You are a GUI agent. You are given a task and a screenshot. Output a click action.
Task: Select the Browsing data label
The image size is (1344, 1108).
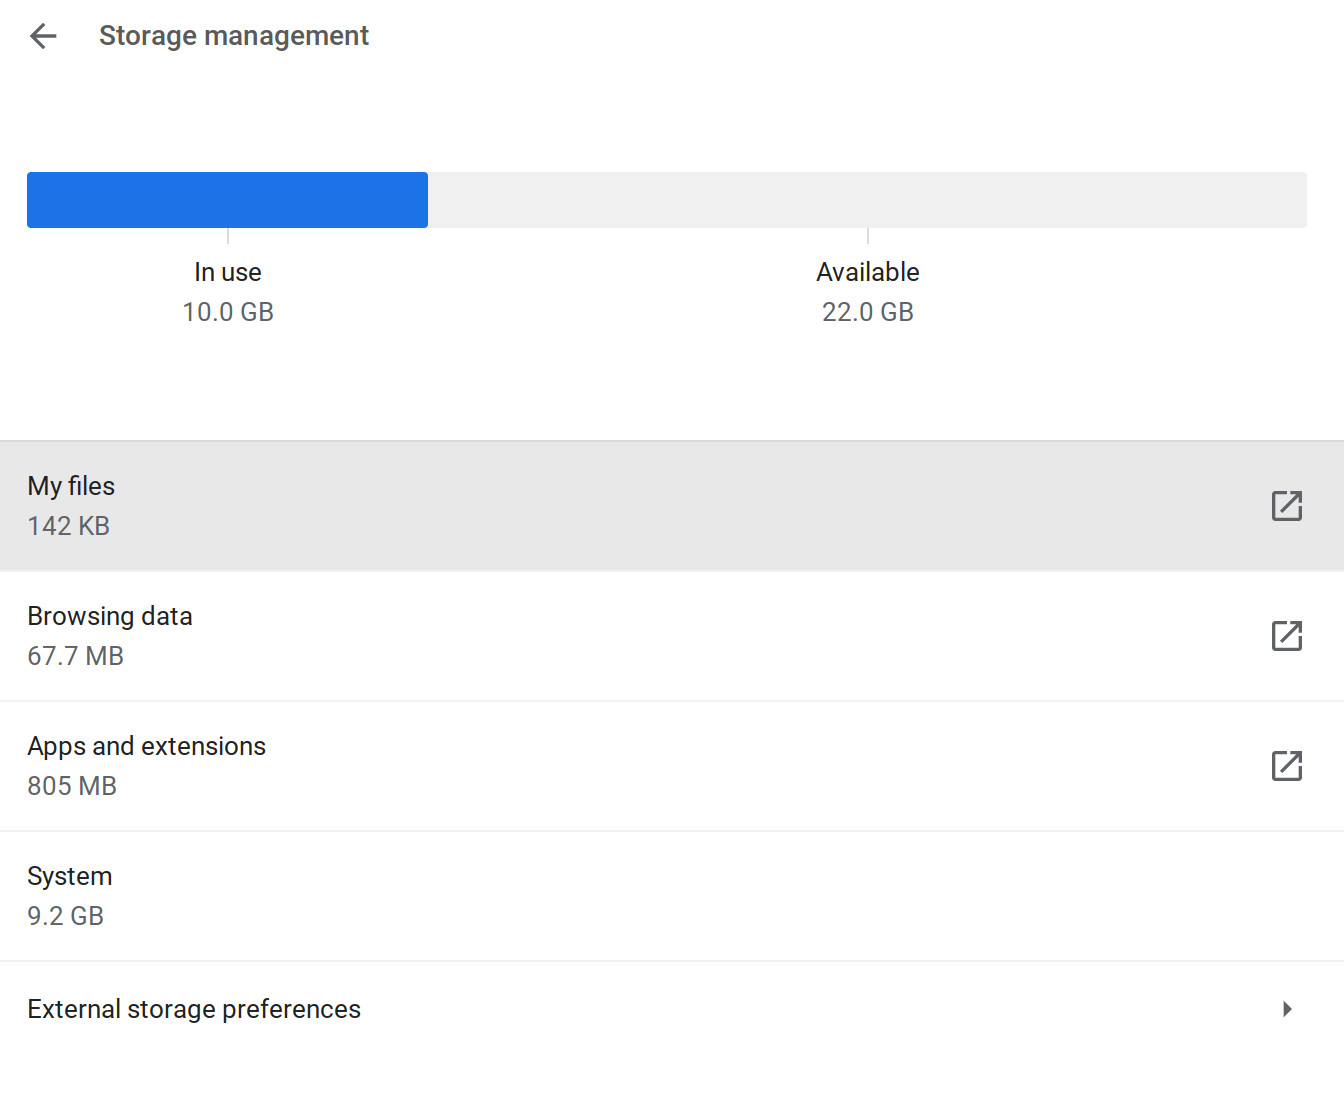(110, 616)
